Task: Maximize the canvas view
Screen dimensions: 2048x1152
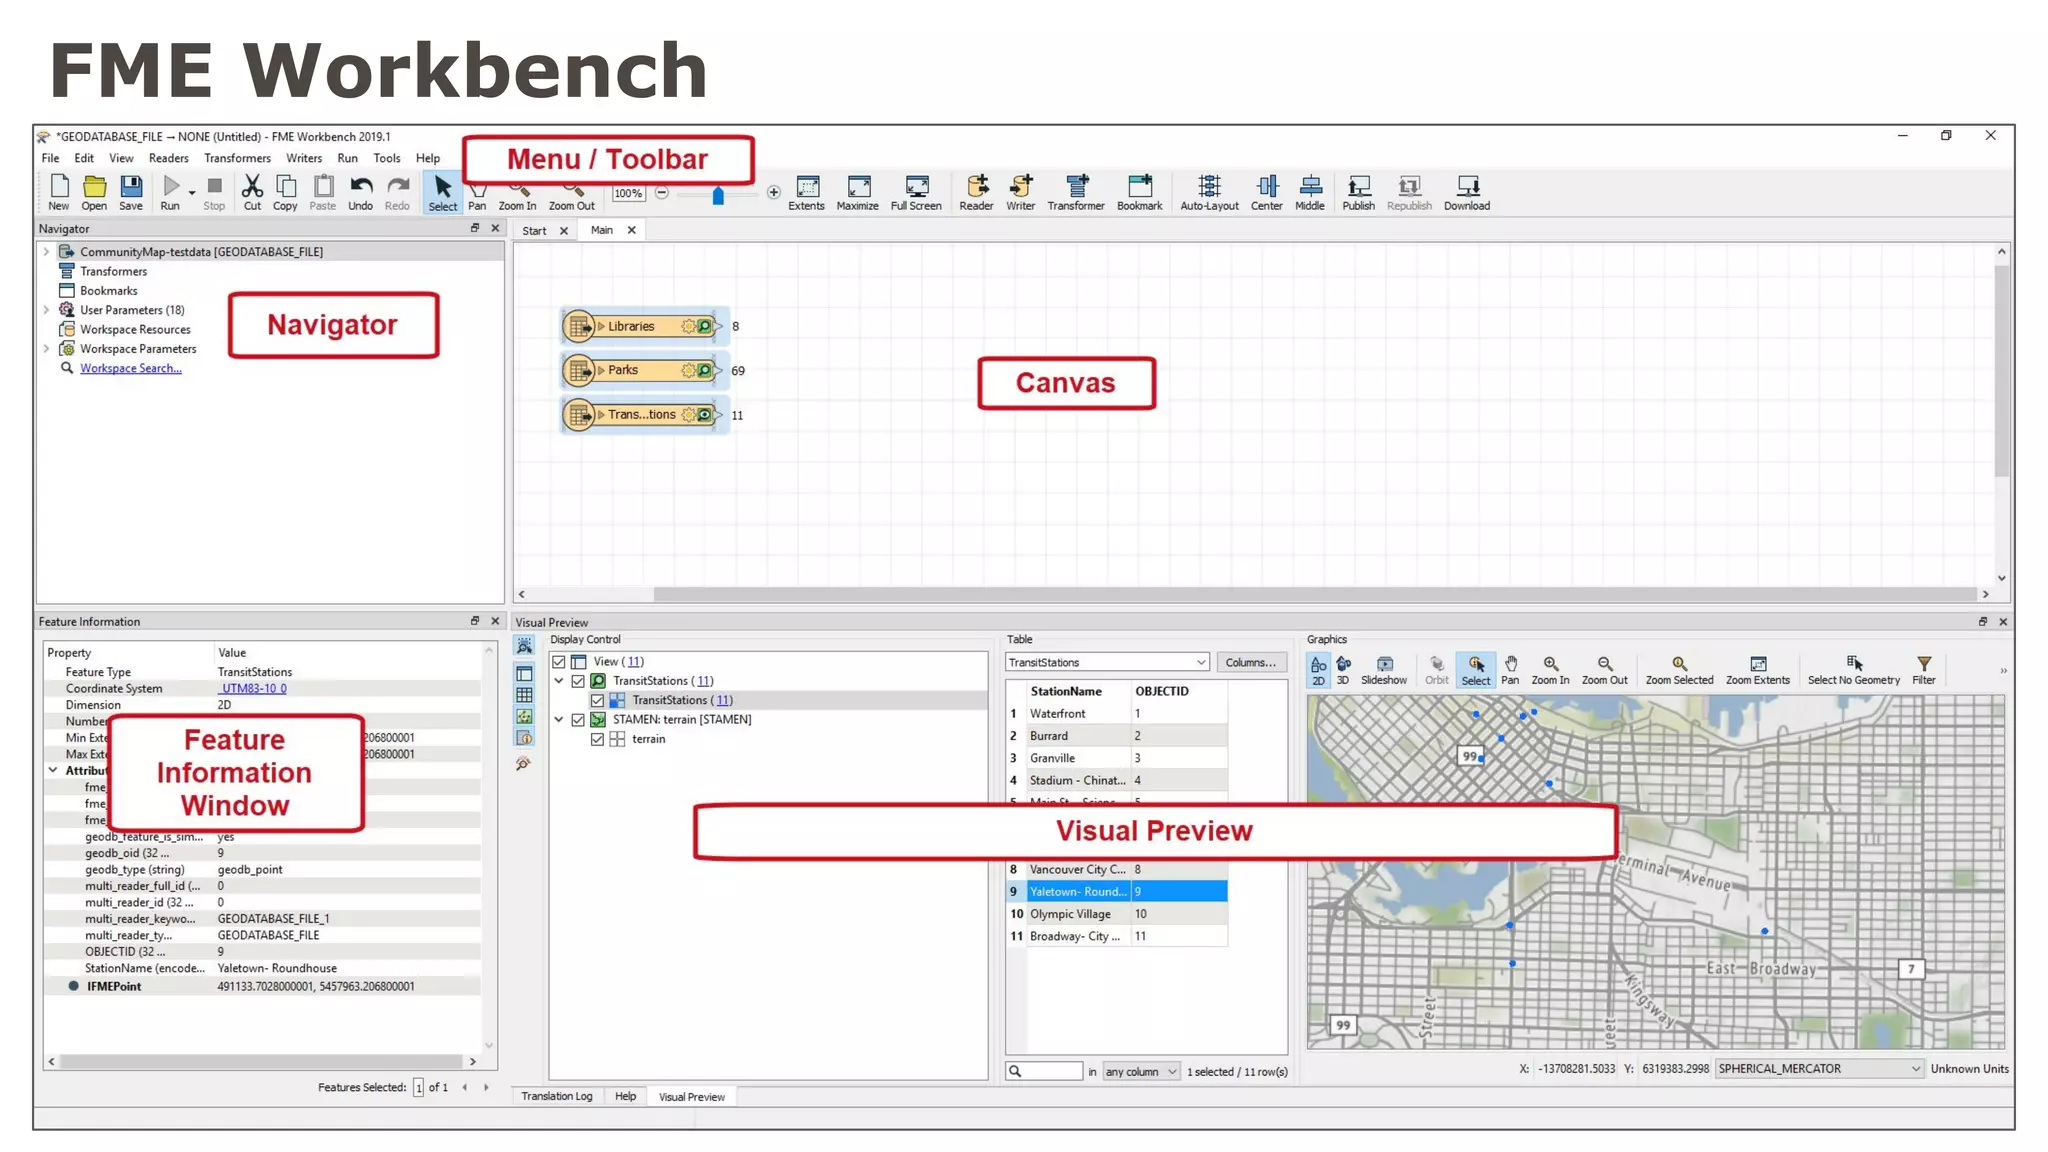Action: [857, 192]
